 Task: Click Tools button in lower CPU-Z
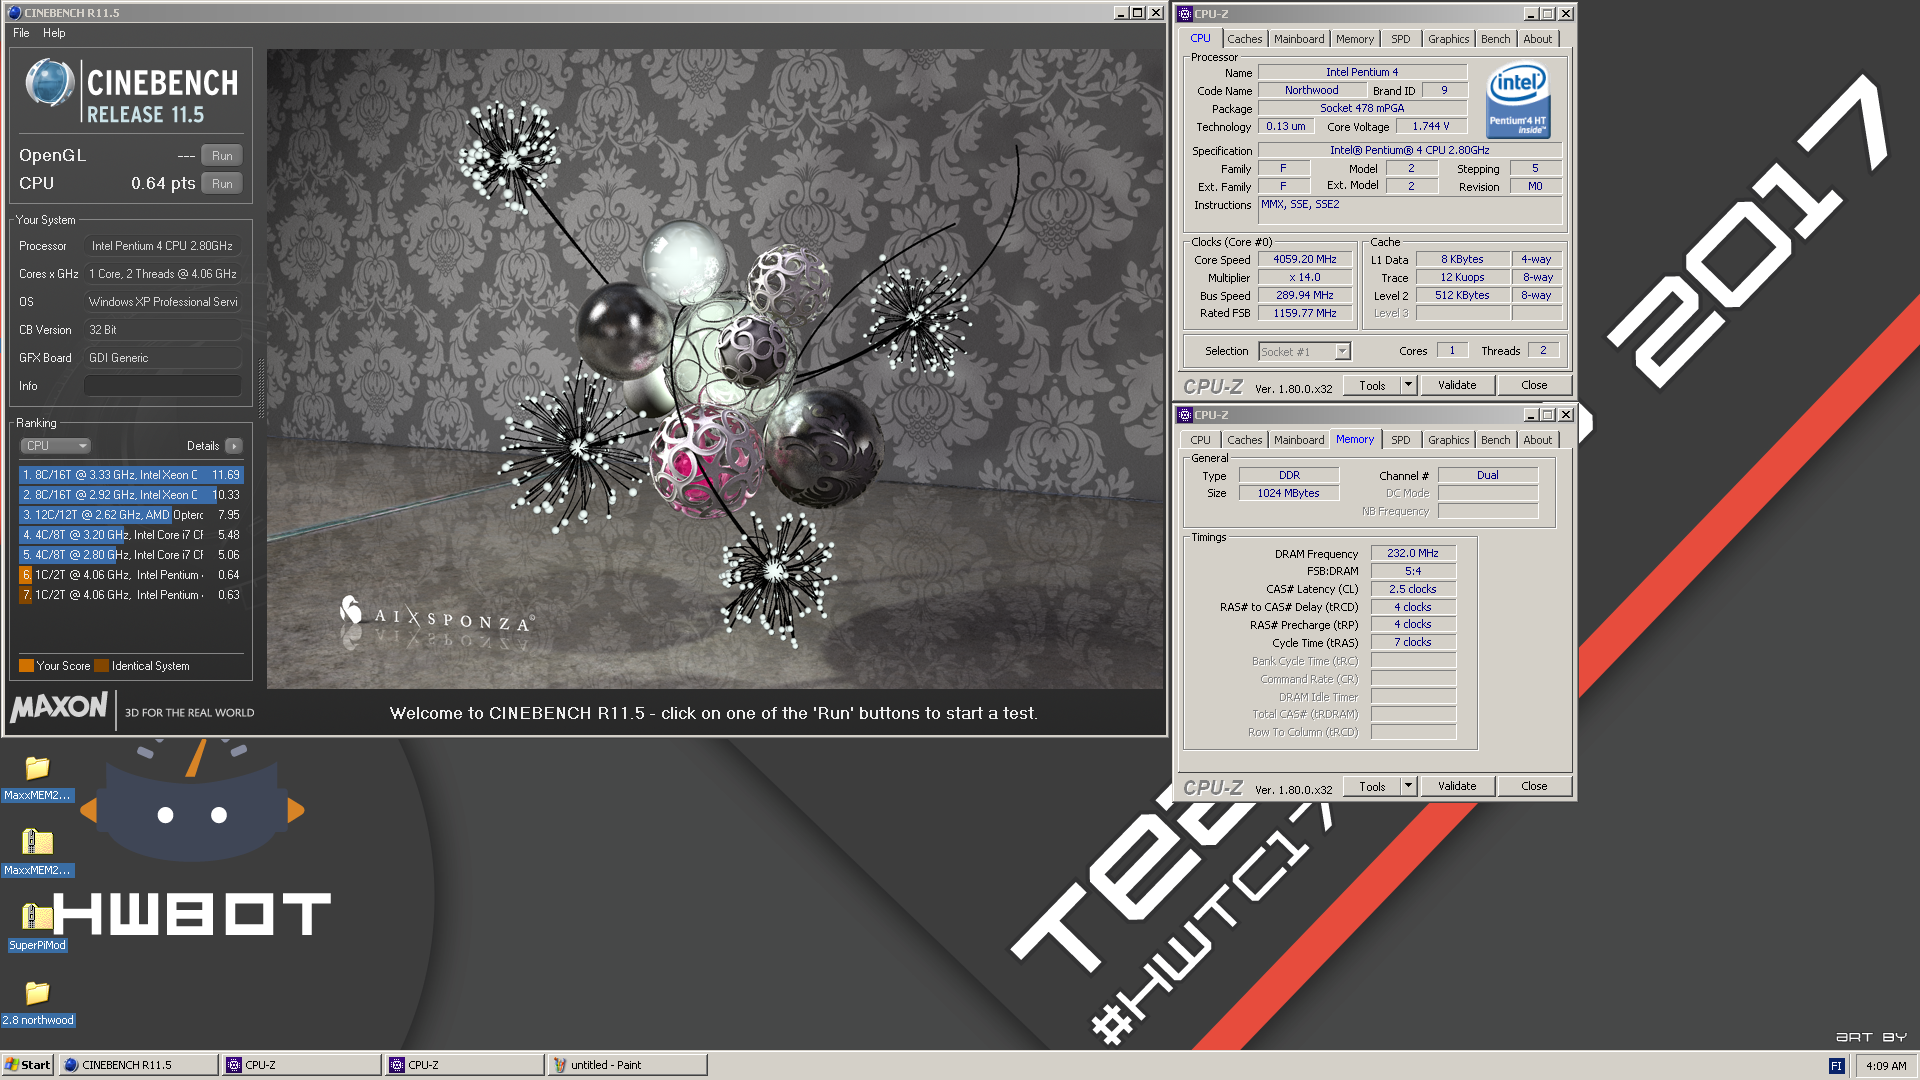pyautogui.click(x=1372, y=786)
